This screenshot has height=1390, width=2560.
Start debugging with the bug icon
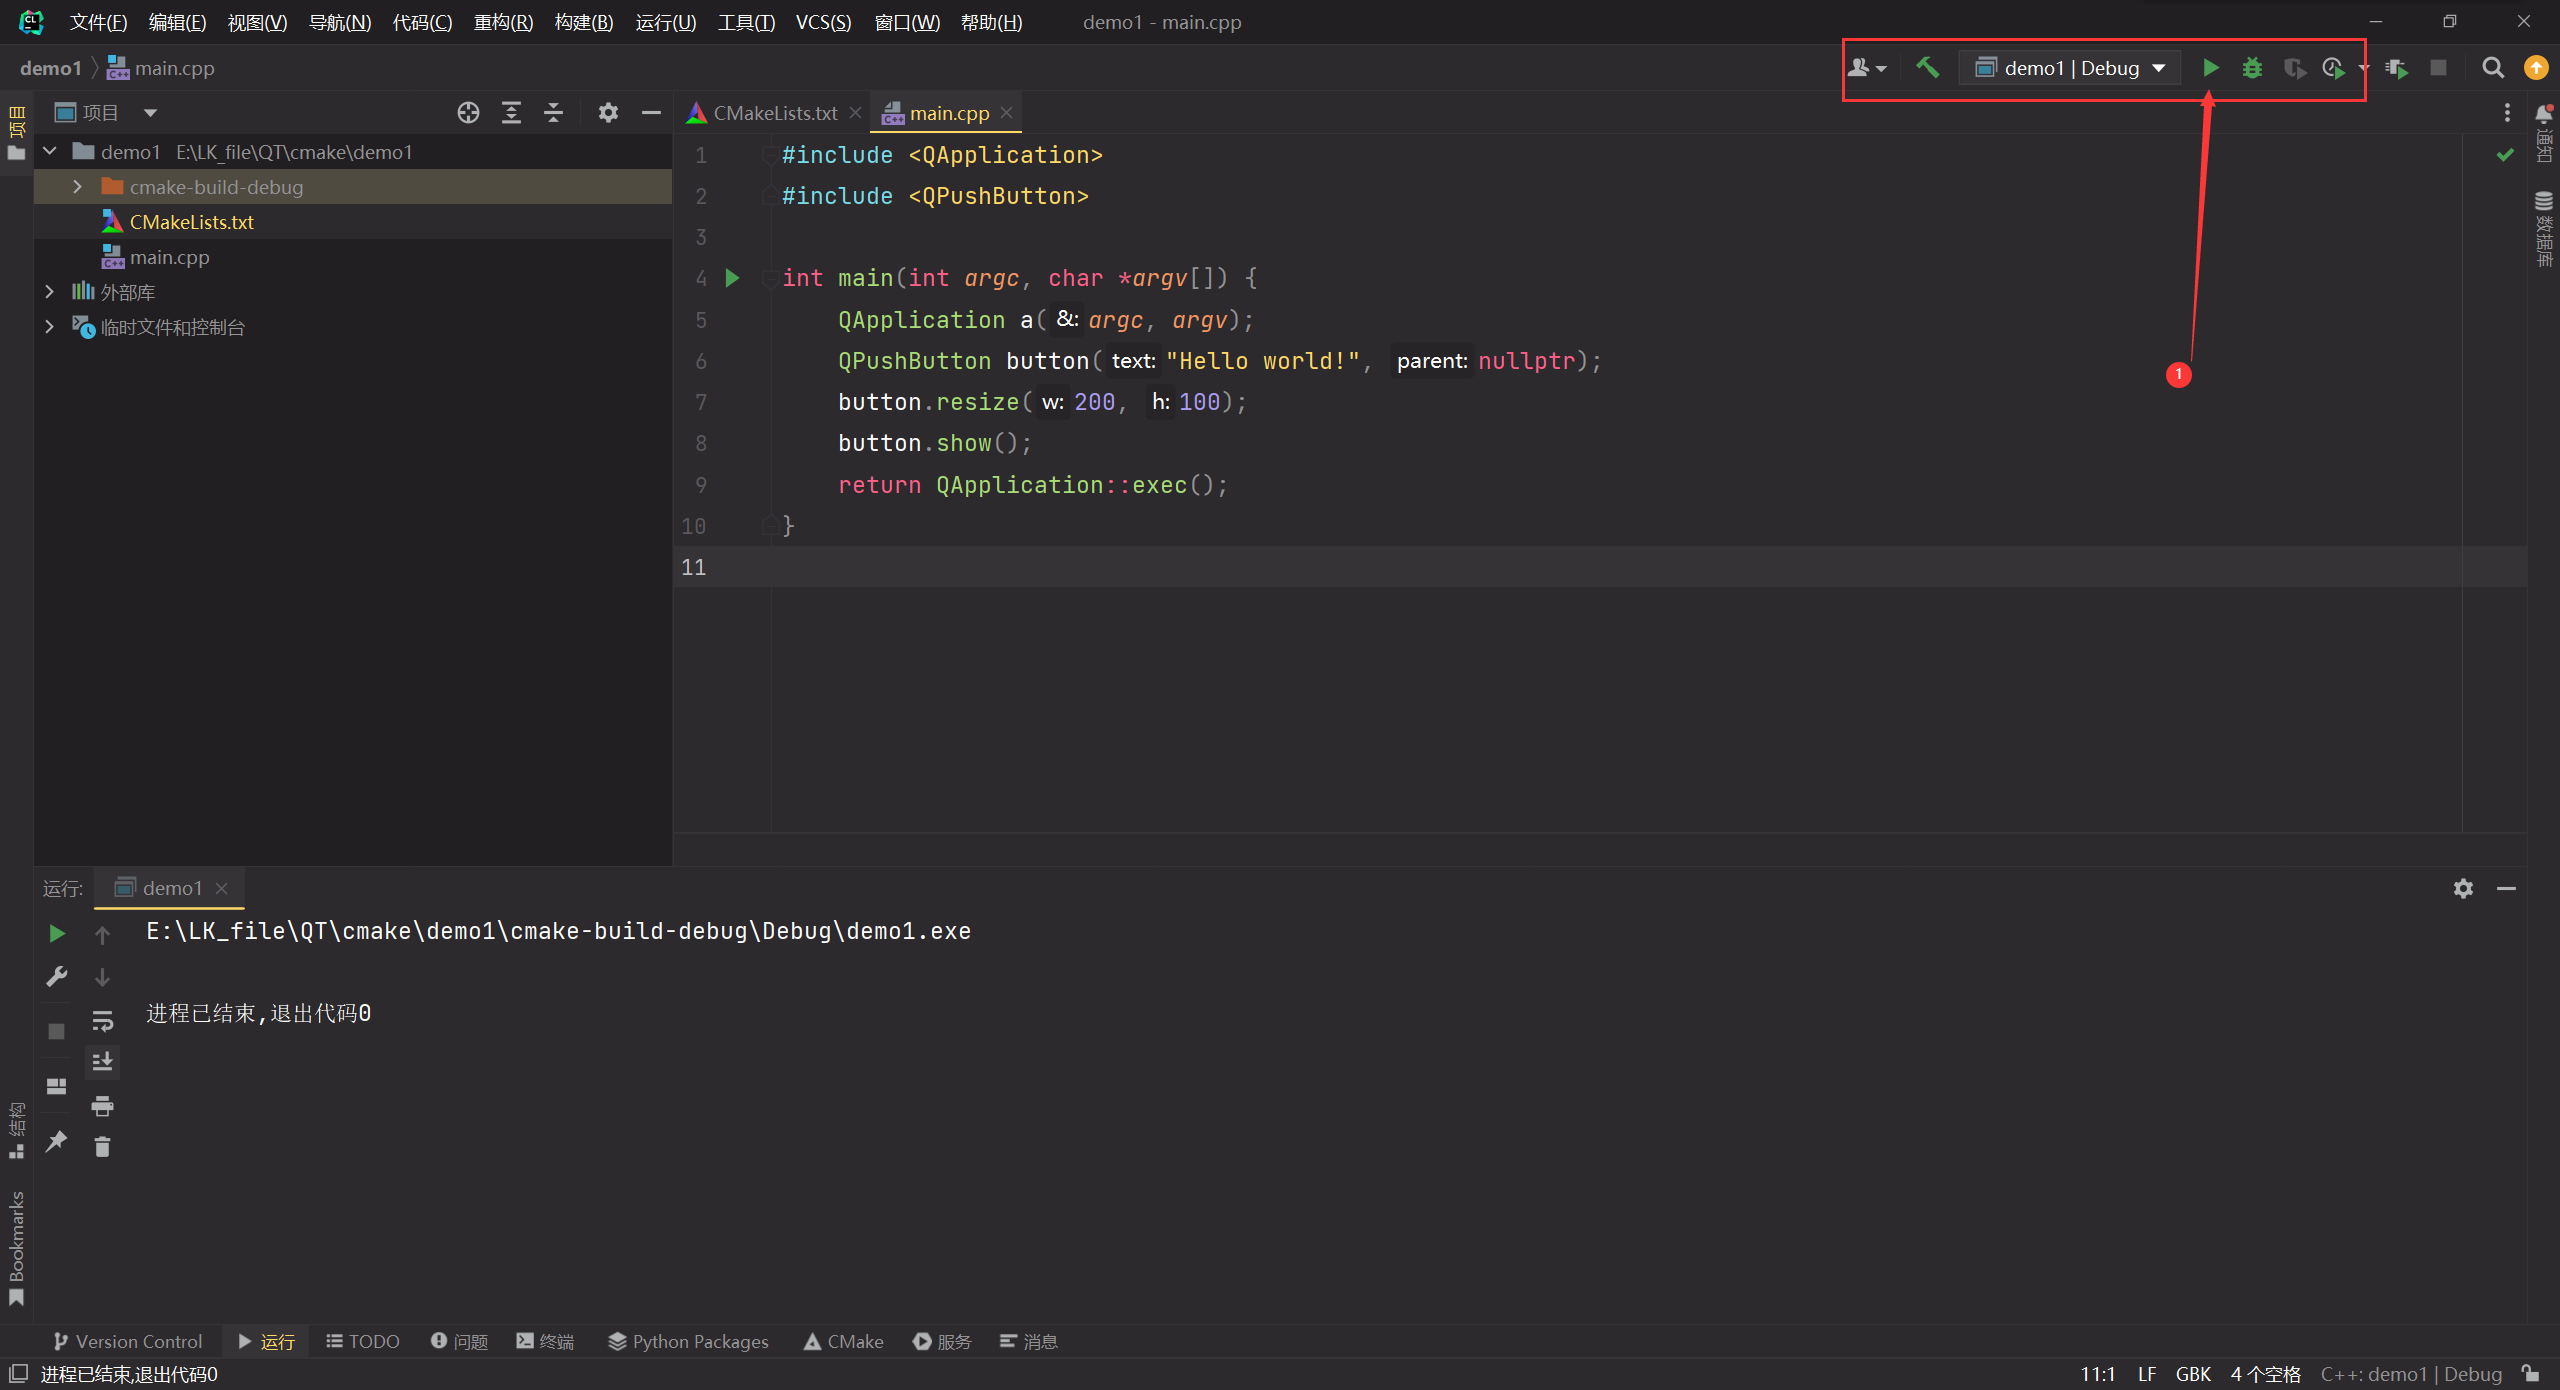pos(2252,68)
